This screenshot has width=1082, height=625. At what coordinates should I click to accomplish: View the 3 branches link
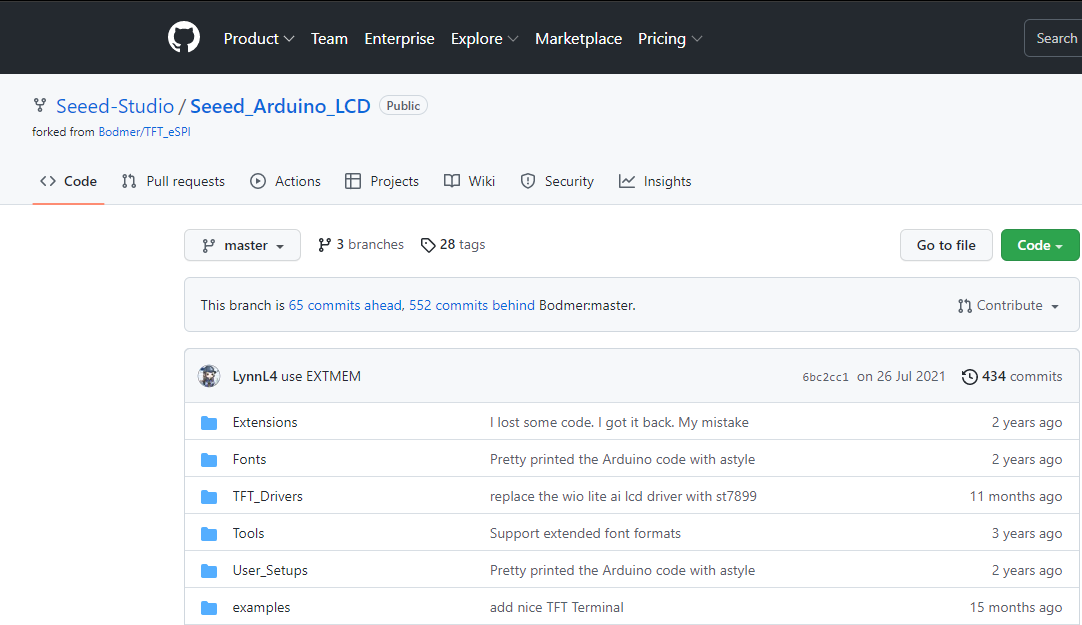coord(361,245)
